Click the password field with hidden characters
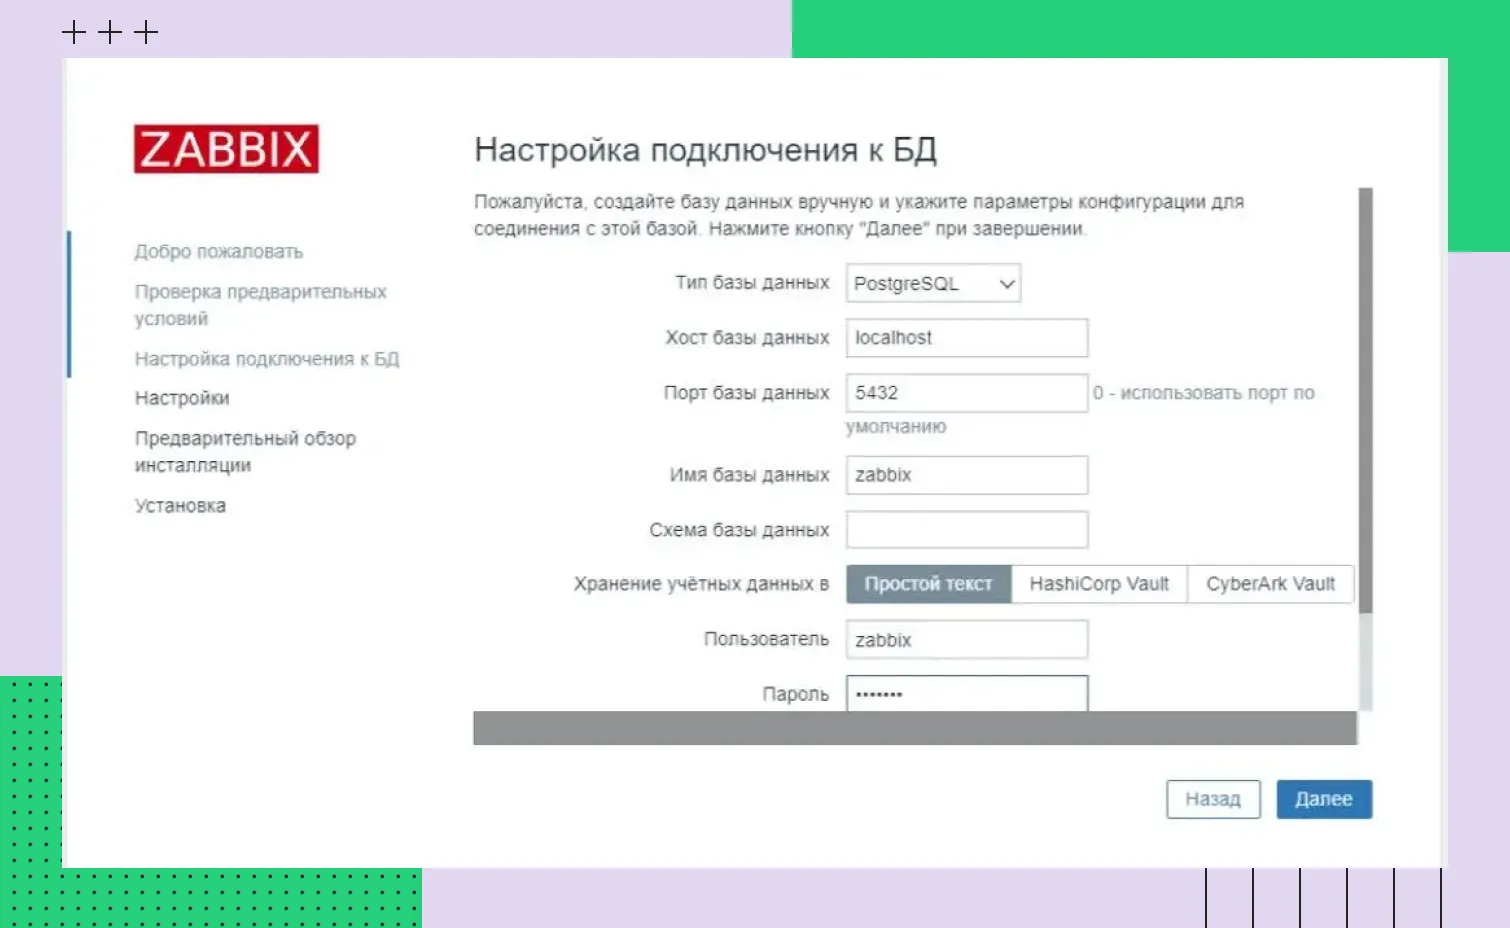 tap(966, 693)
